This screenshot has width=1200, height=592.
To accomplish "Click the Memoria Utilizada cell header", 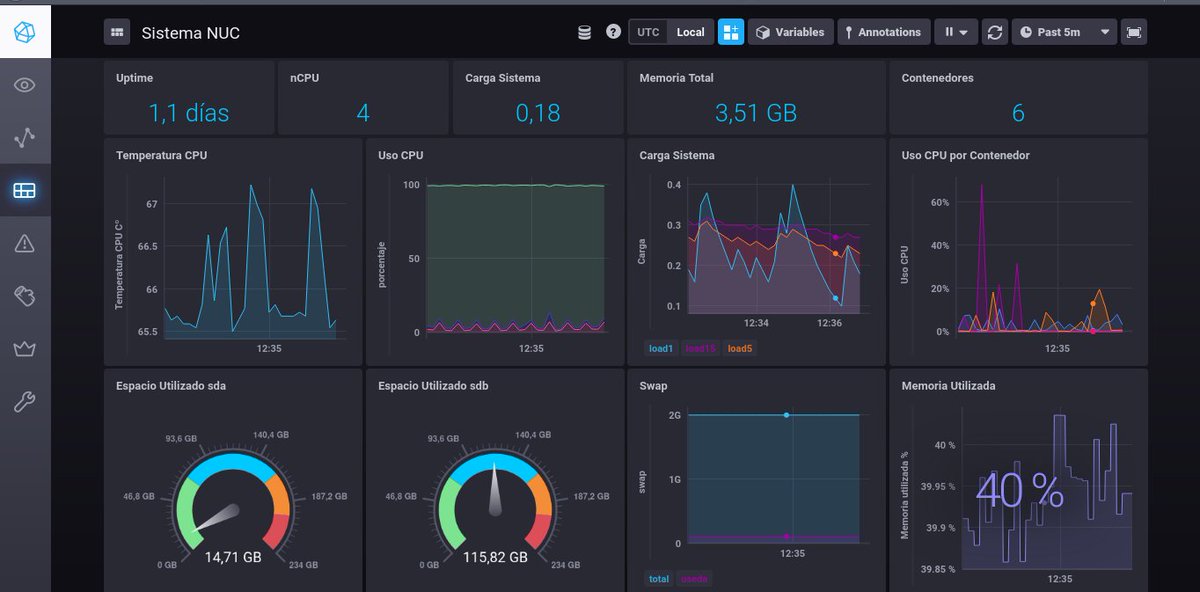I will point(948,385).
